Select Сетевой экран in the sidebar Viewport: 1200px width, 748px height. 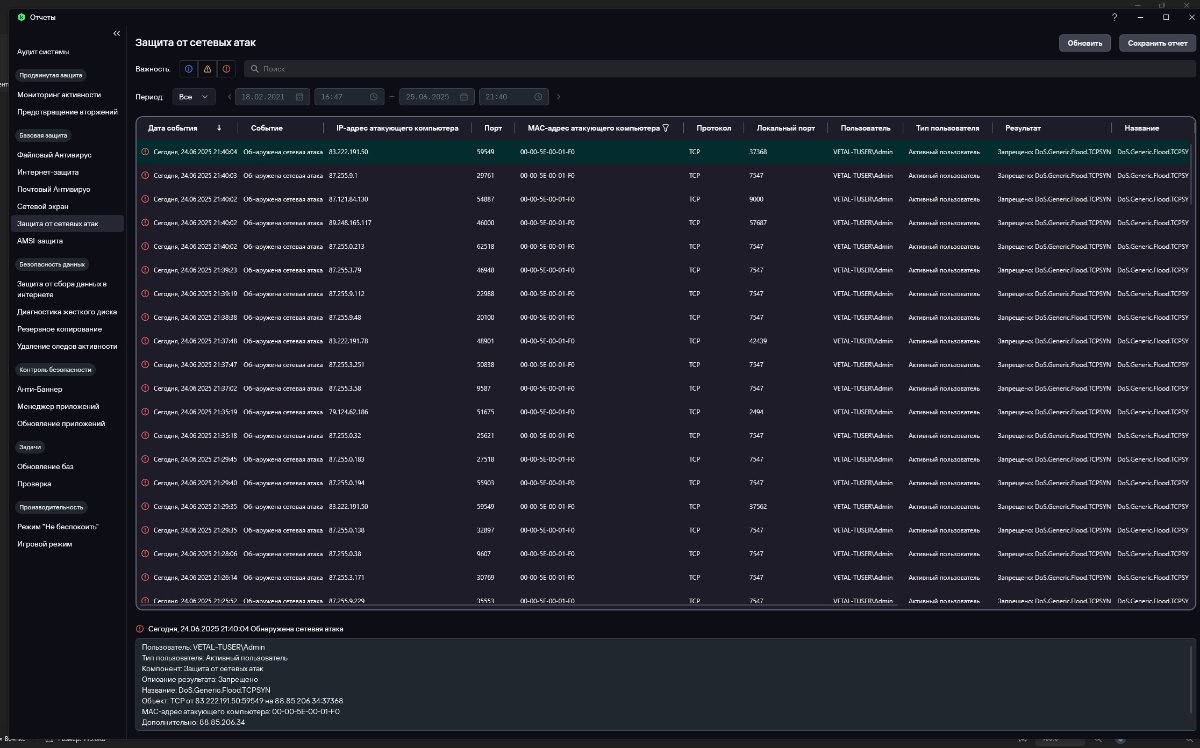click(x=42, y=206)
